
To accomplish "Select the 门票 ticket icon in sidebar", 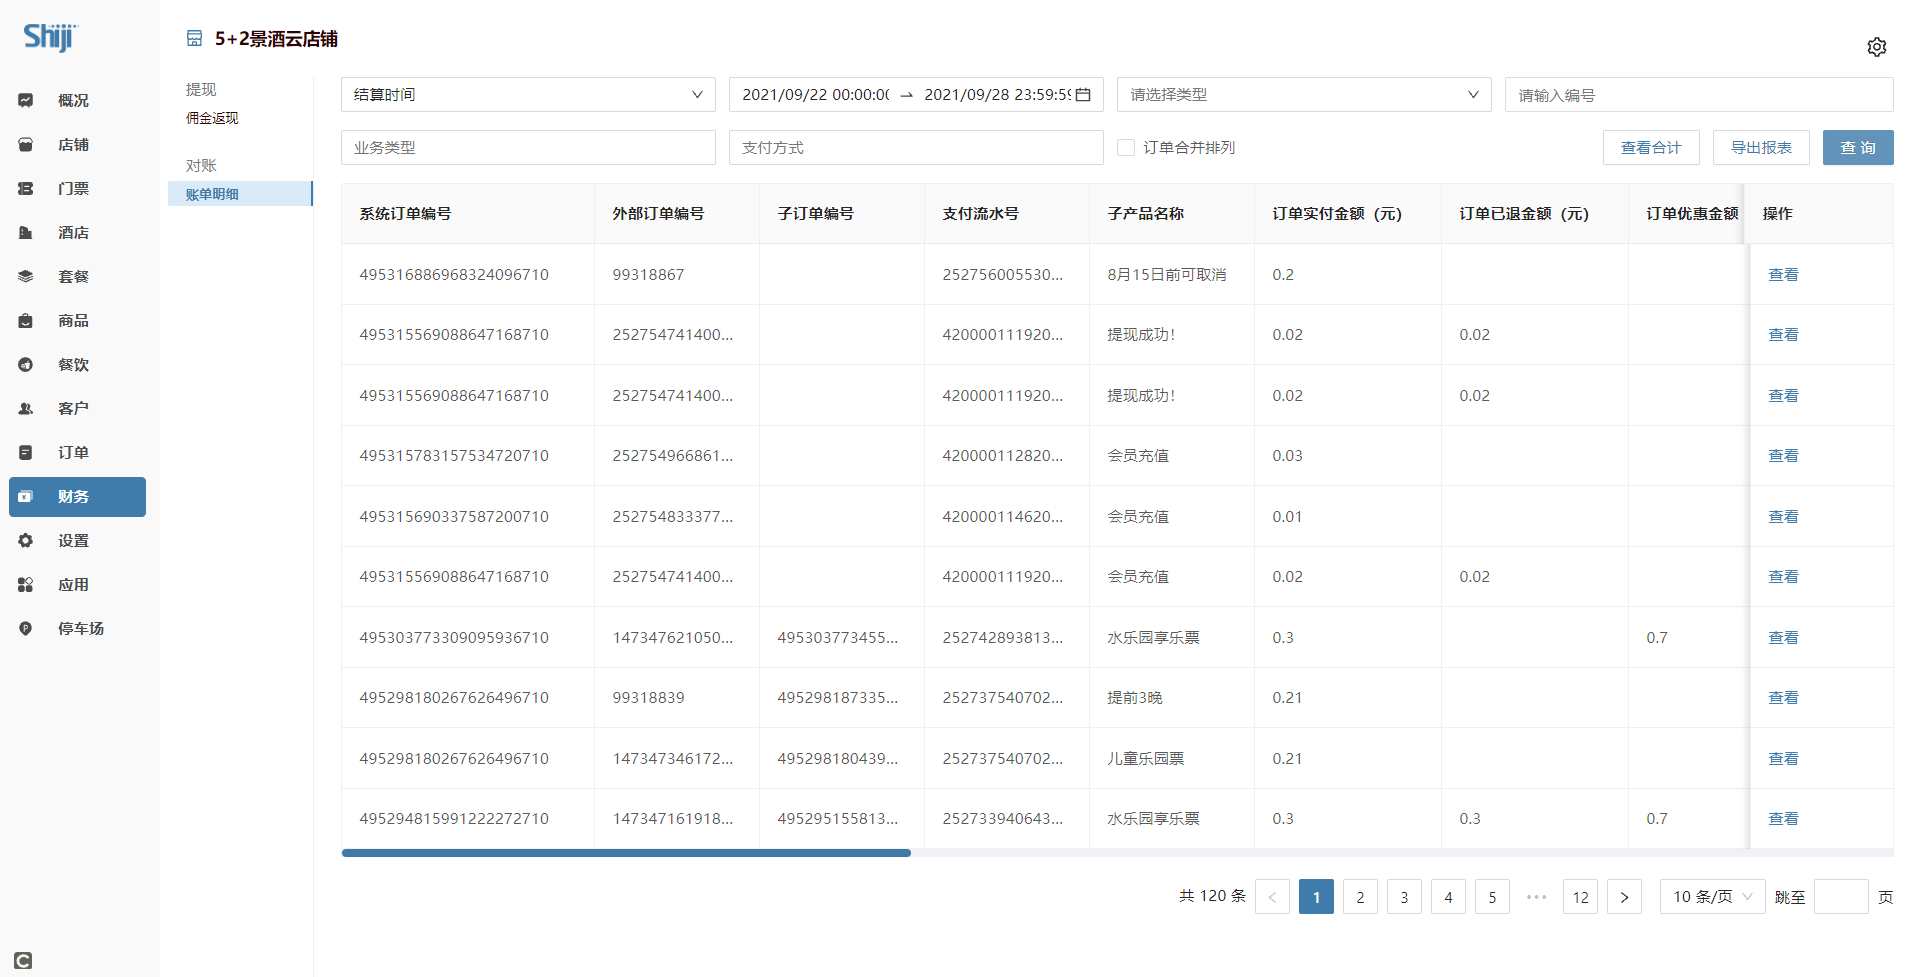I will (x=26, y=189).
